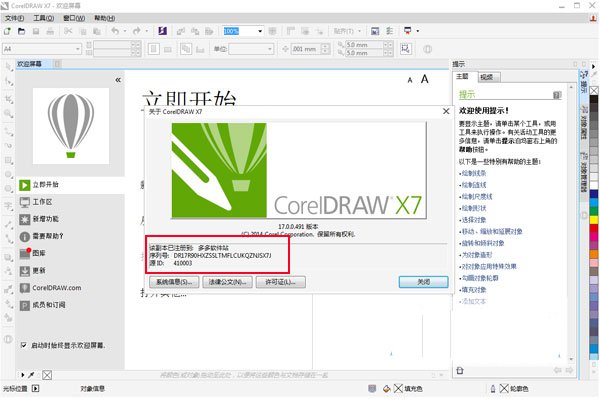The width and height of the screenshot is (600, 399).
Task: Click the Redo arrow icon
Action: coord(136,31)
